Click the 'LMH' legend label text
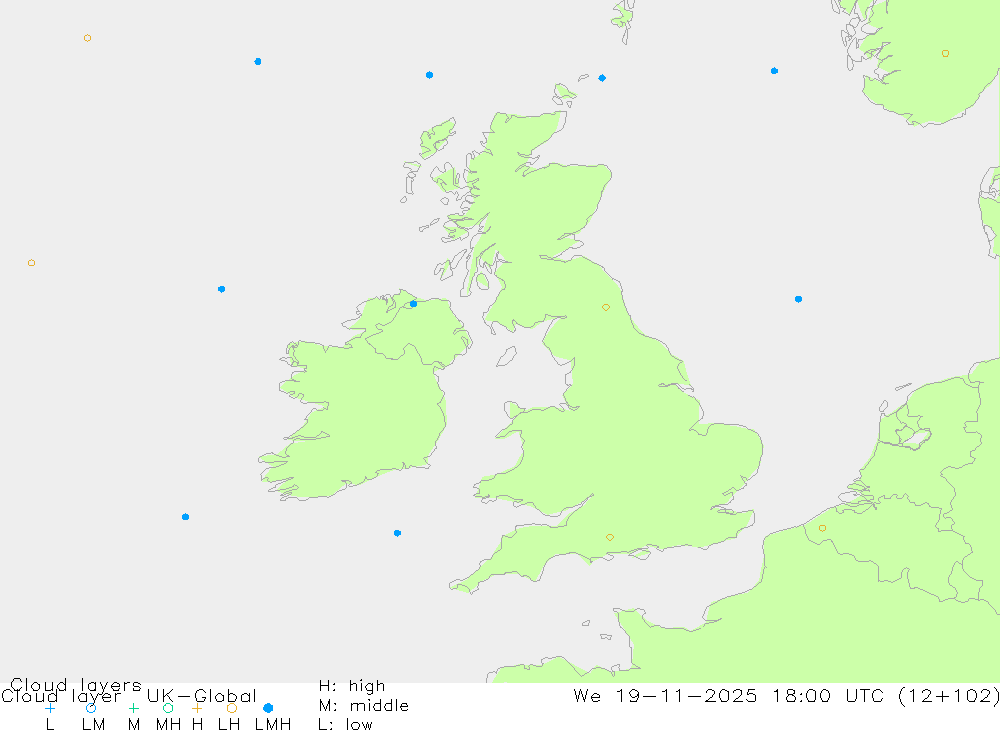This screenshot has width=1000, height=733. [273, 725]
